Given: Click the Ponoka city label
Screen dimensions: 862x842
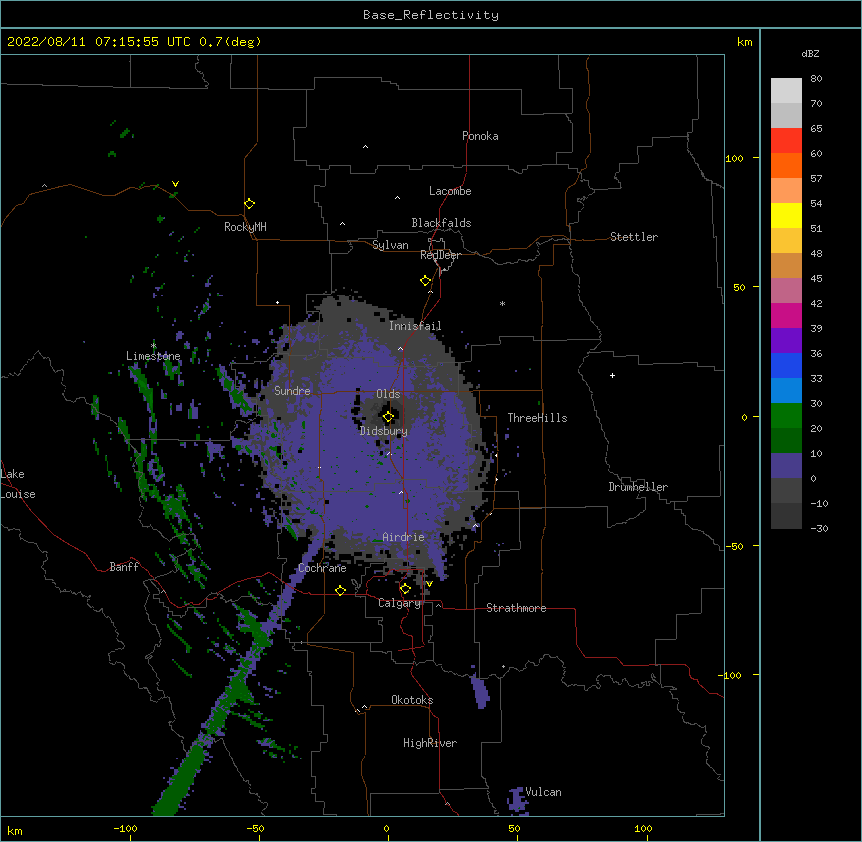Looking at the screenshot, I should pyautogui.click(x=480, y=136).
